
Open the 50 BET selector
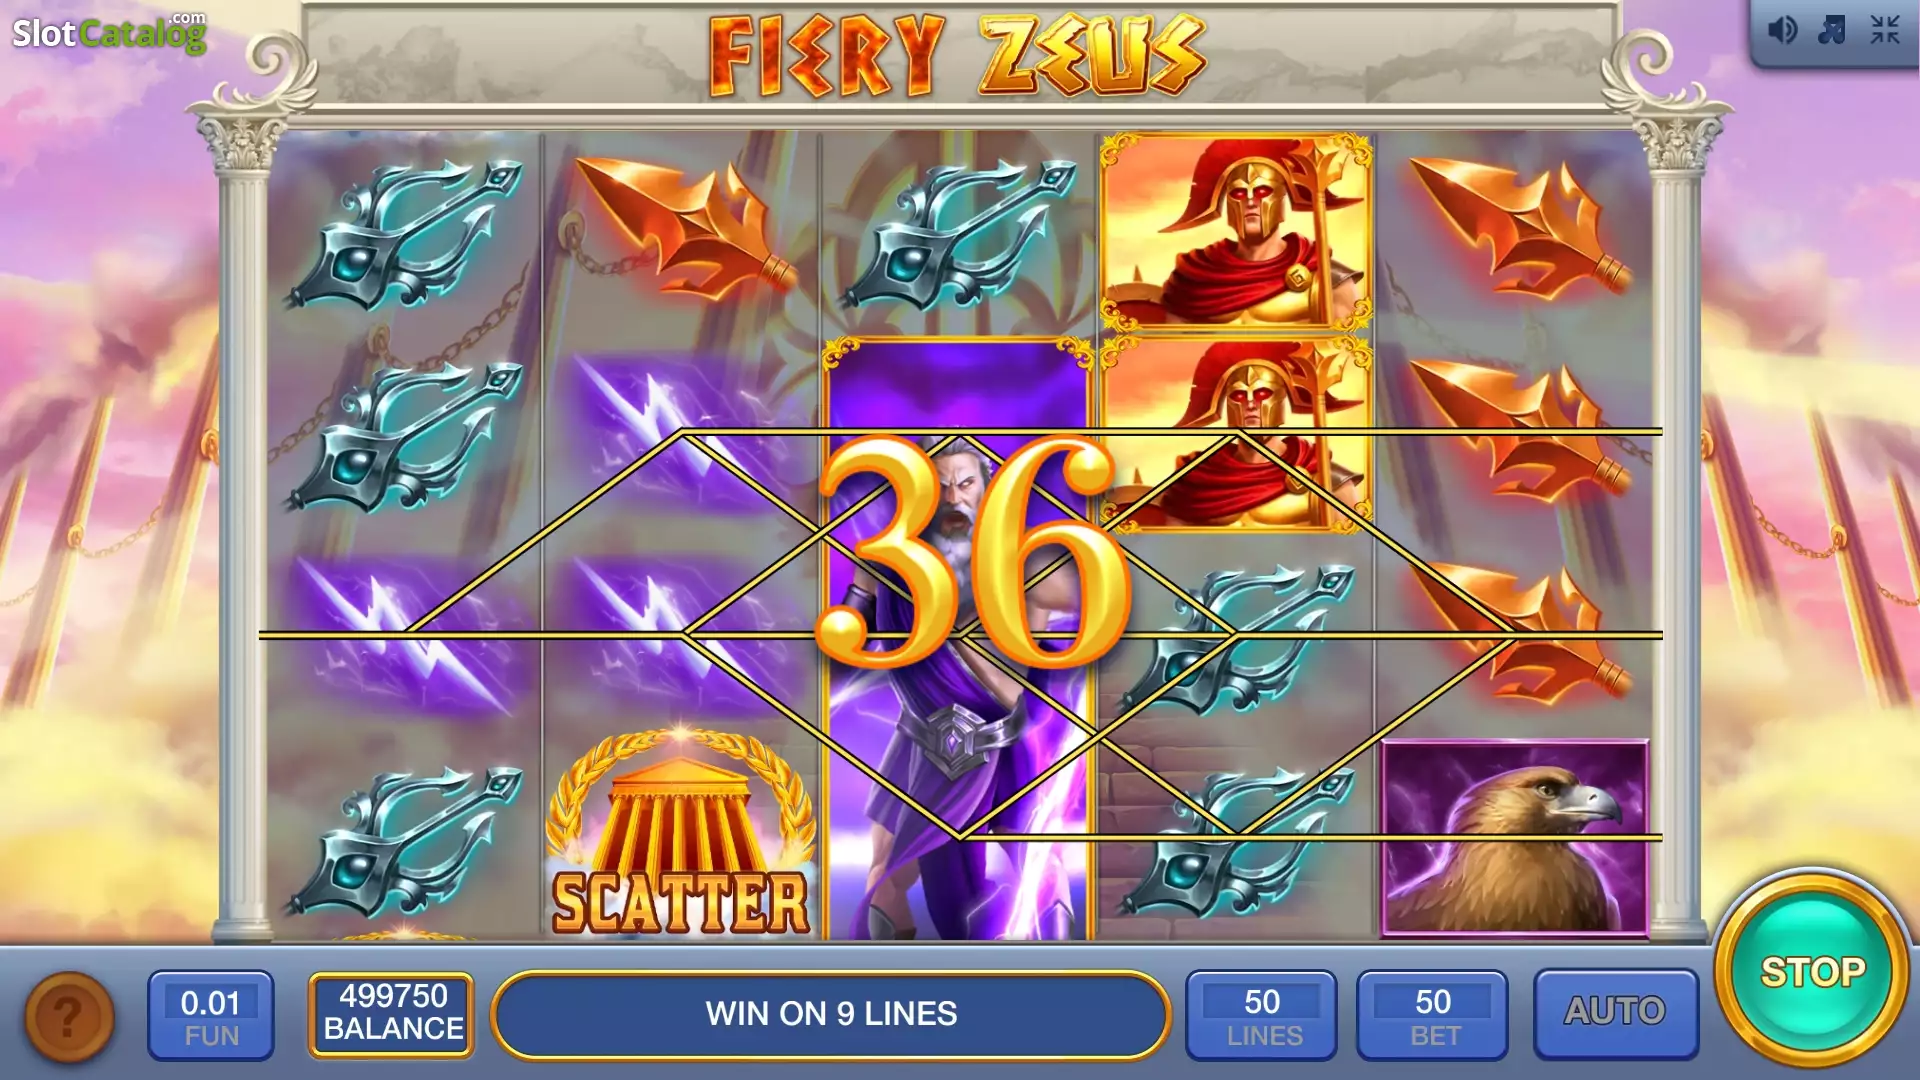(x=1432, y=1014)
